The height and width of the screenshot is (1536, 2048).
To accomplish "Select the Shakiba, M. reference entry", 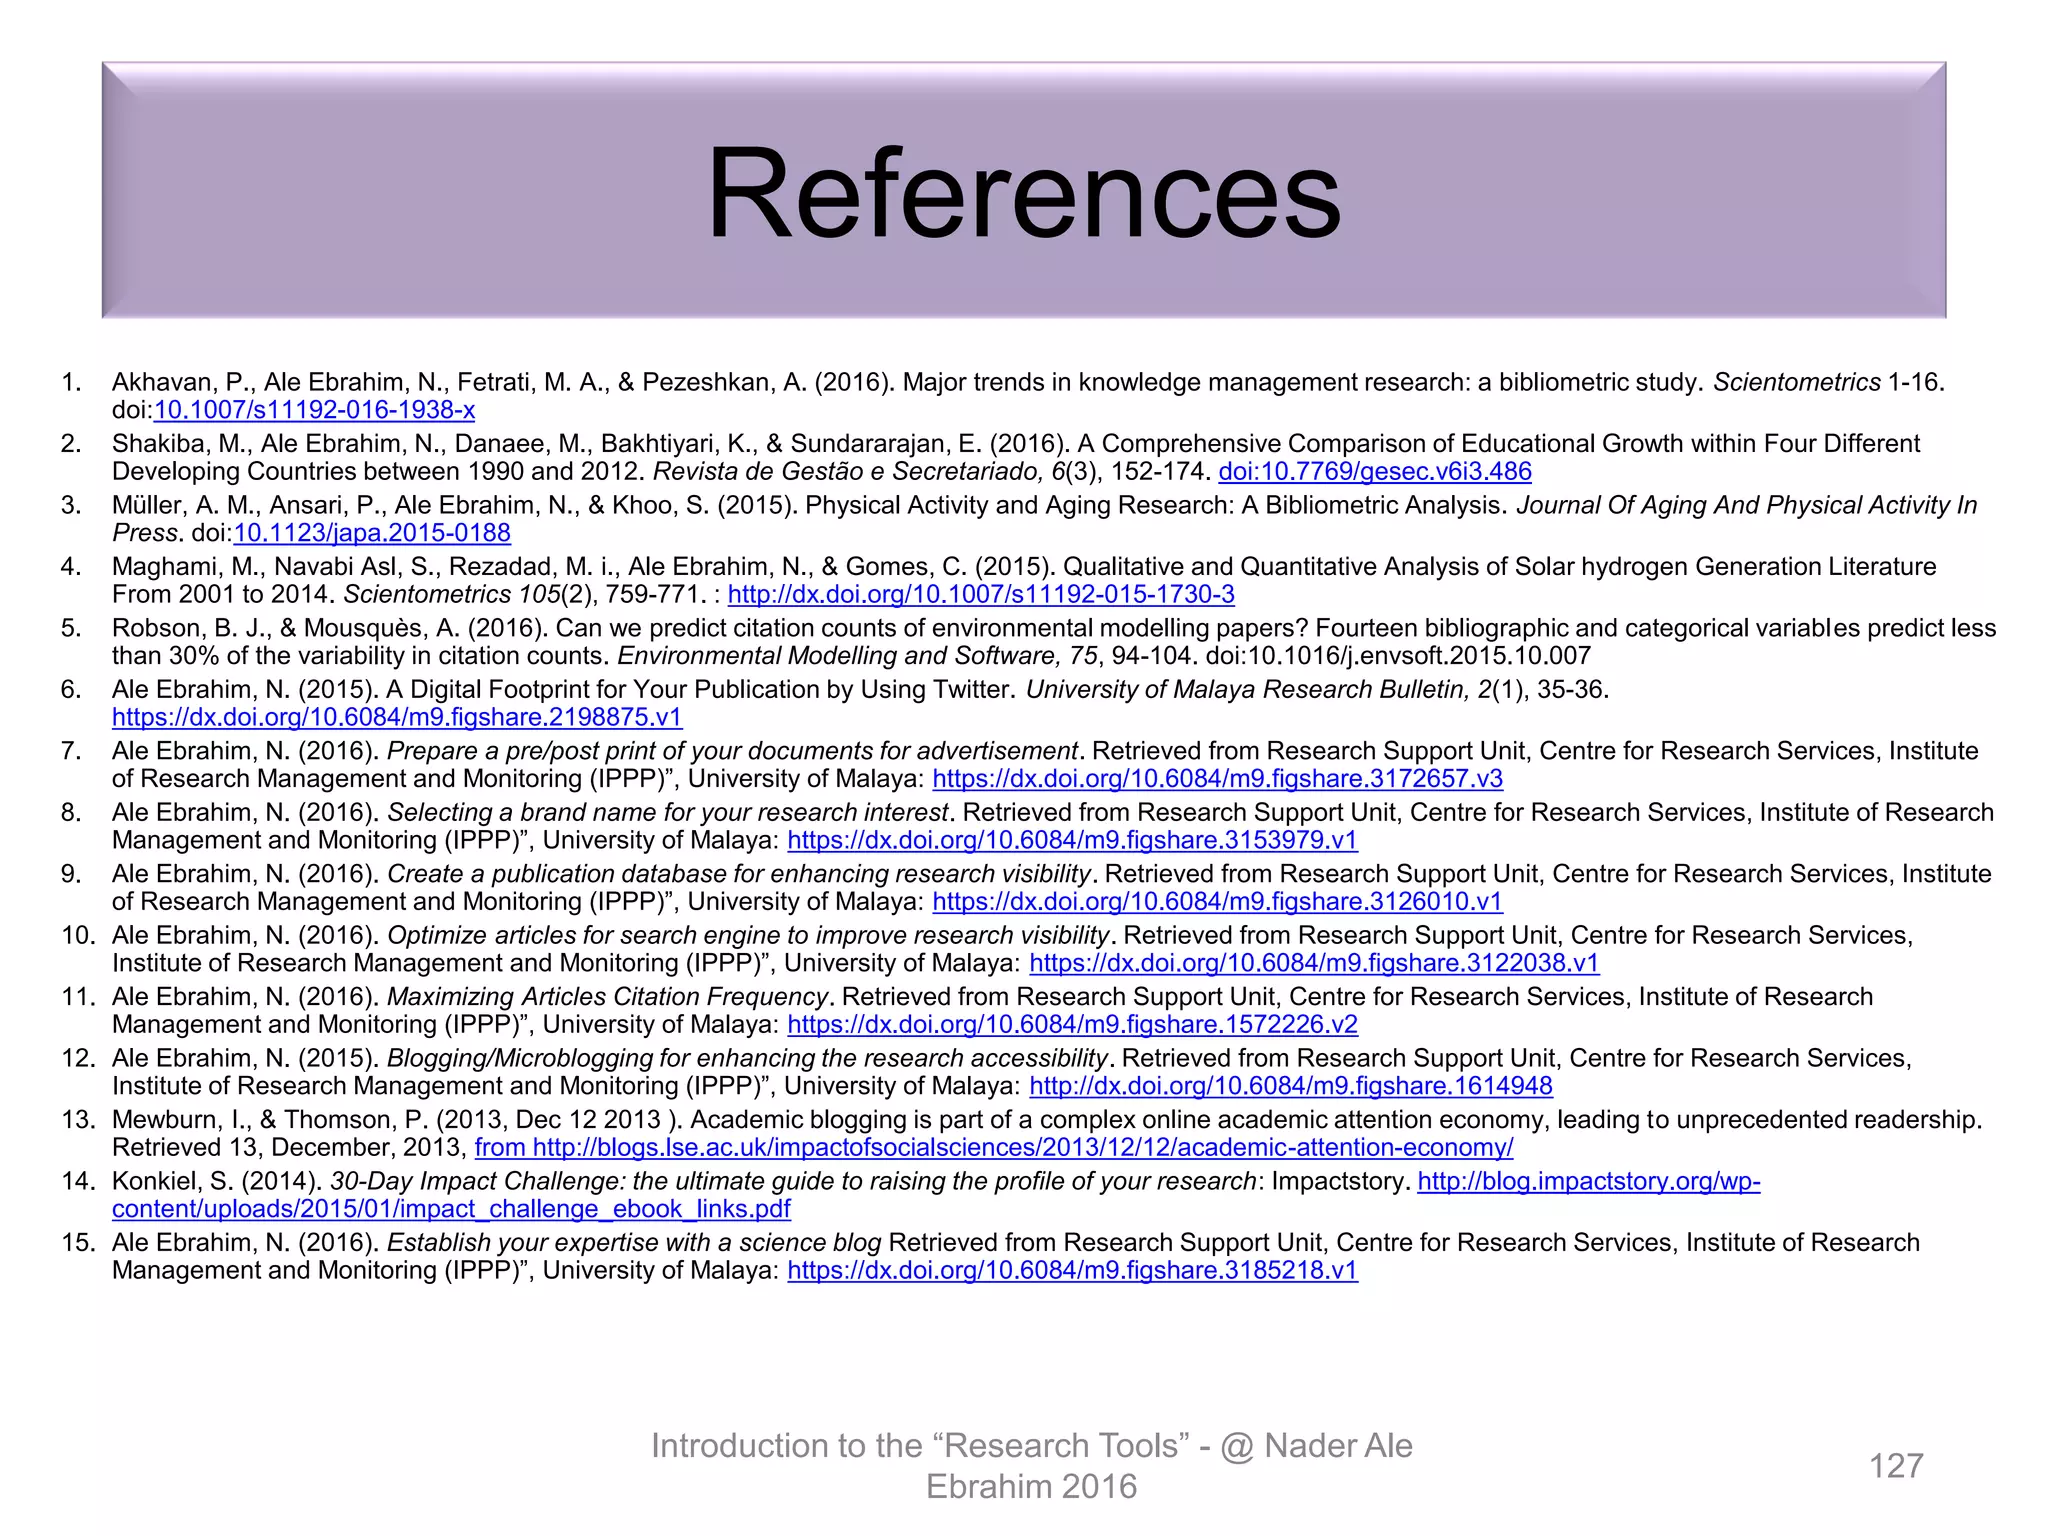I will click(1016, 457).
